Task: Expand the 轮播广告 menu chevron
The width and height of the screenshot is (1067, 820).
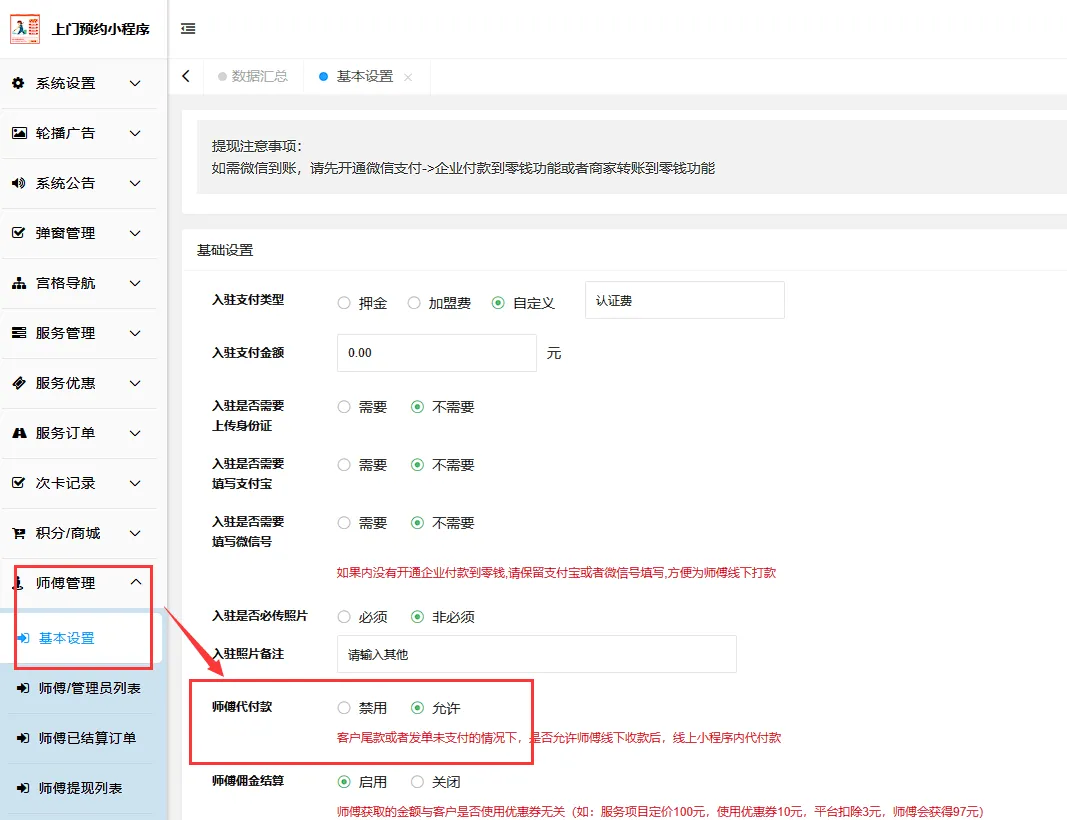Action: click(135, 133)
